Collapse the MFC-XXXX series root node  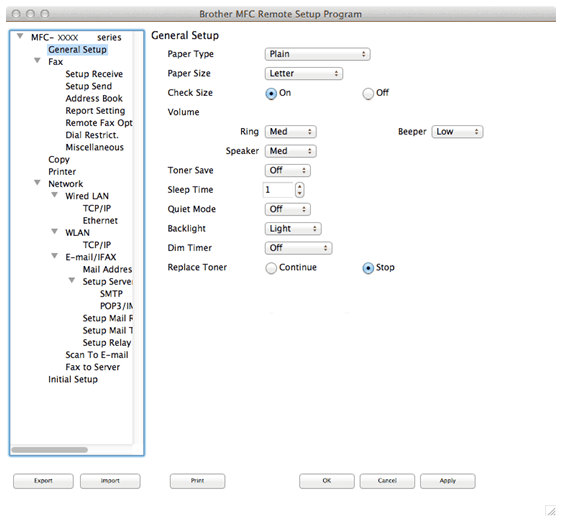(x=20, y=36)
